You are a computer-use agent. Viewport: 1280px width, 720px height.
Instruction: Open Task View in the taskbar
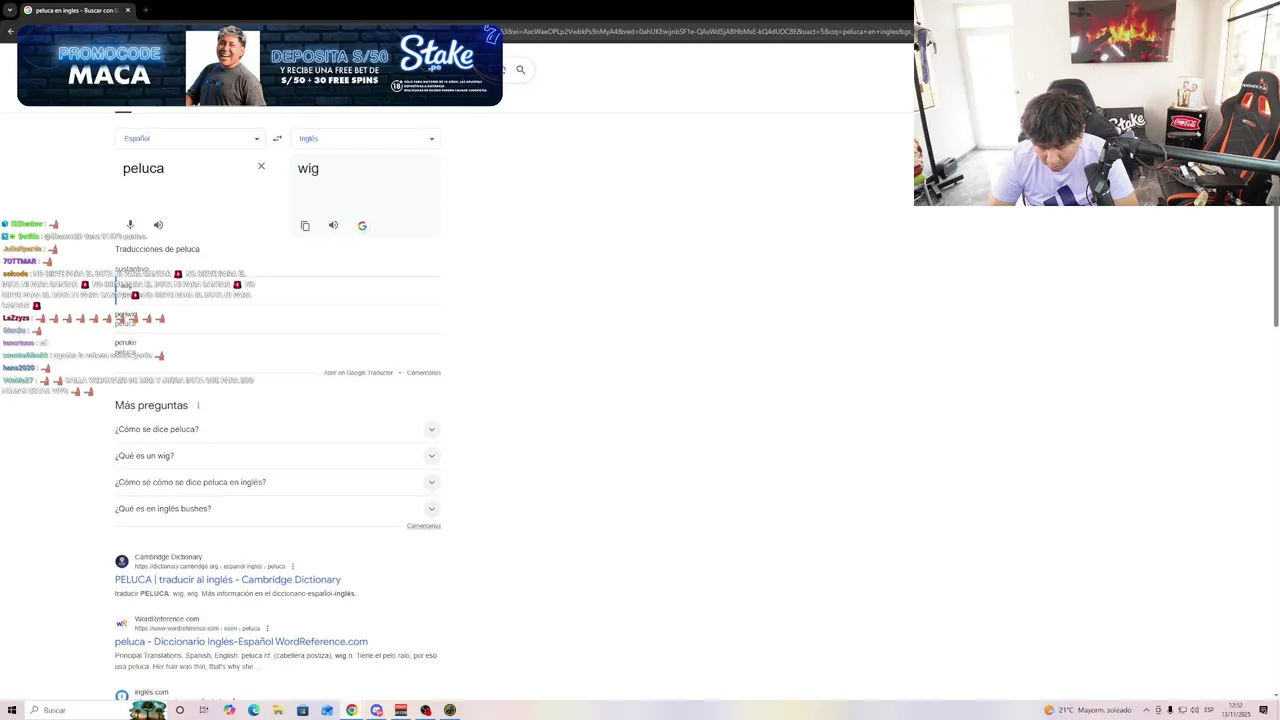tap(204, 710)
